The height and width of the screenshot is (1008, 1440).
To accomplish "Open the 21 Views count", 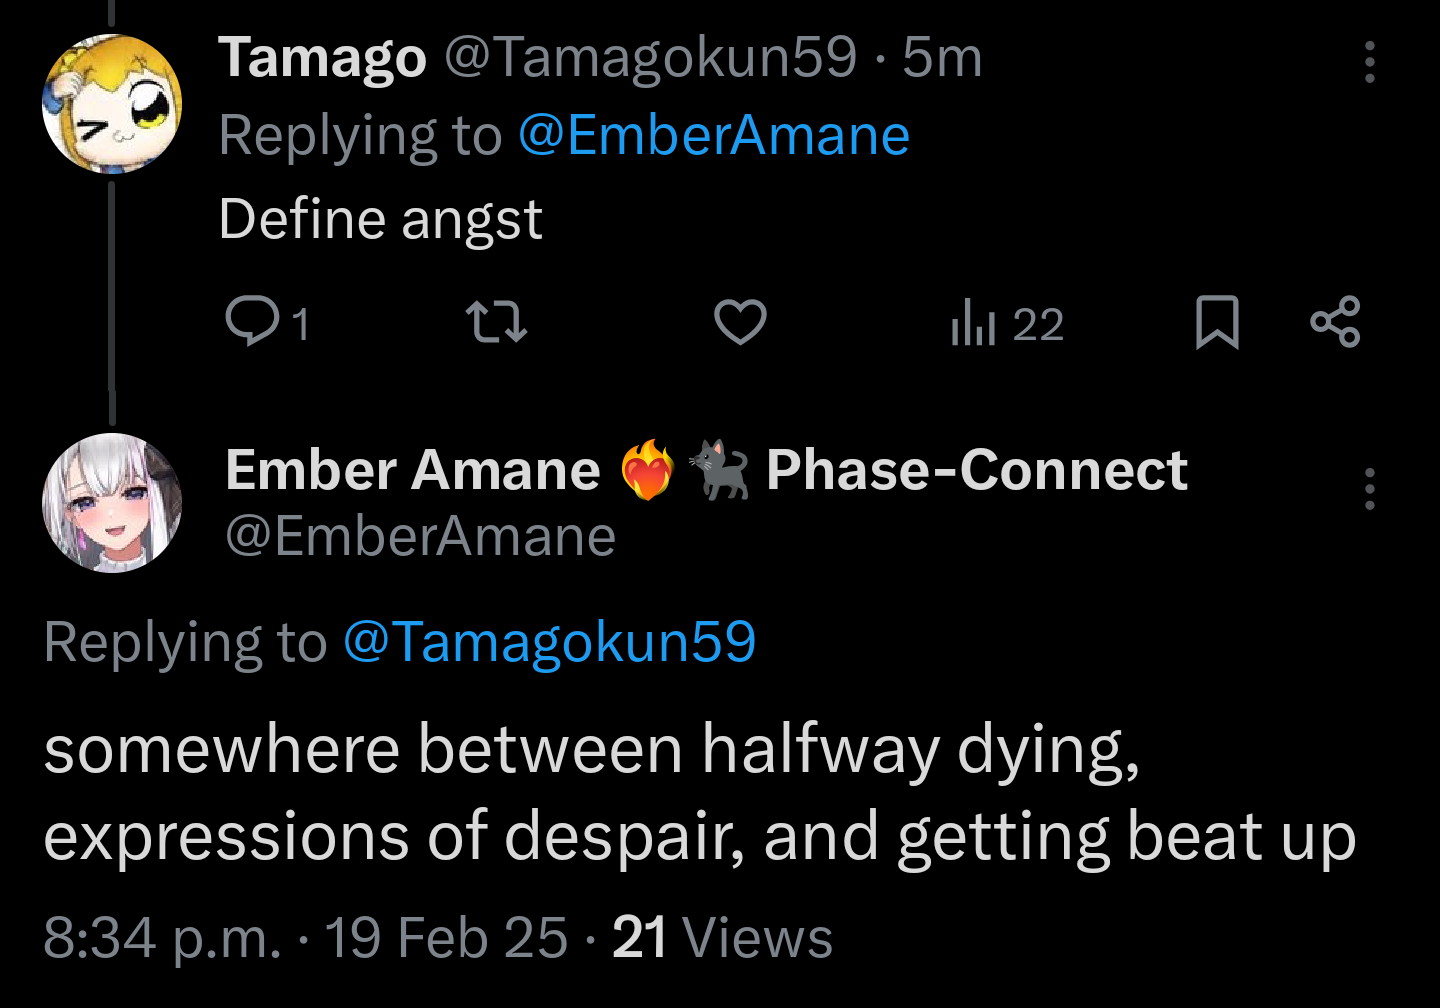I will pyautogui.click(x=722, y=938).
